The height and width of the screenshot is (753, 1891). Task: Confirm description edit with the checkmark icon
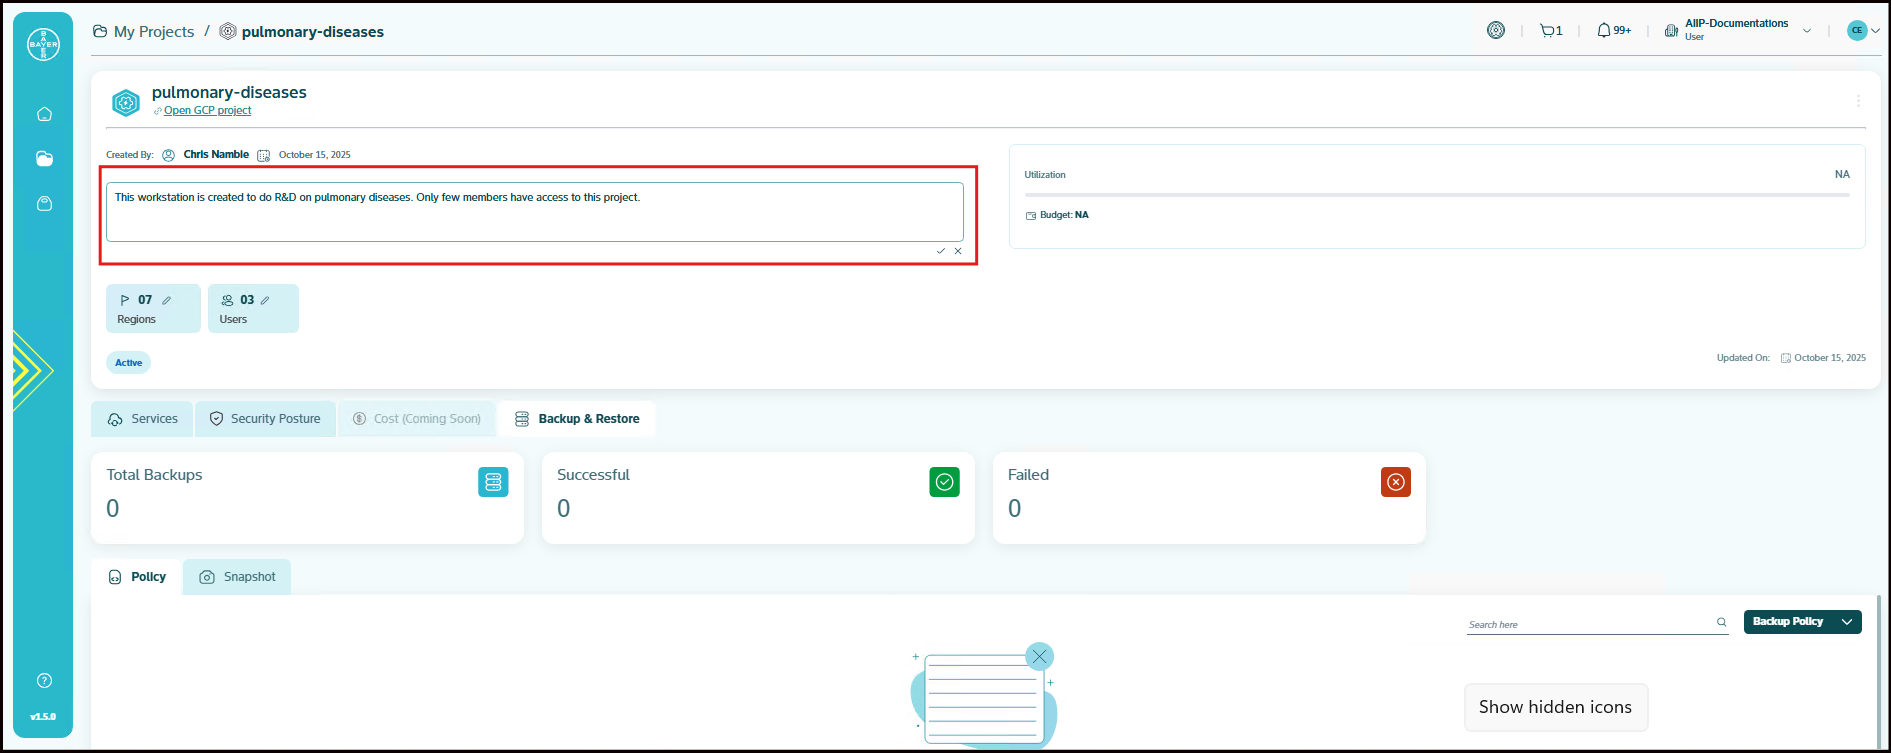coord(940,251)
